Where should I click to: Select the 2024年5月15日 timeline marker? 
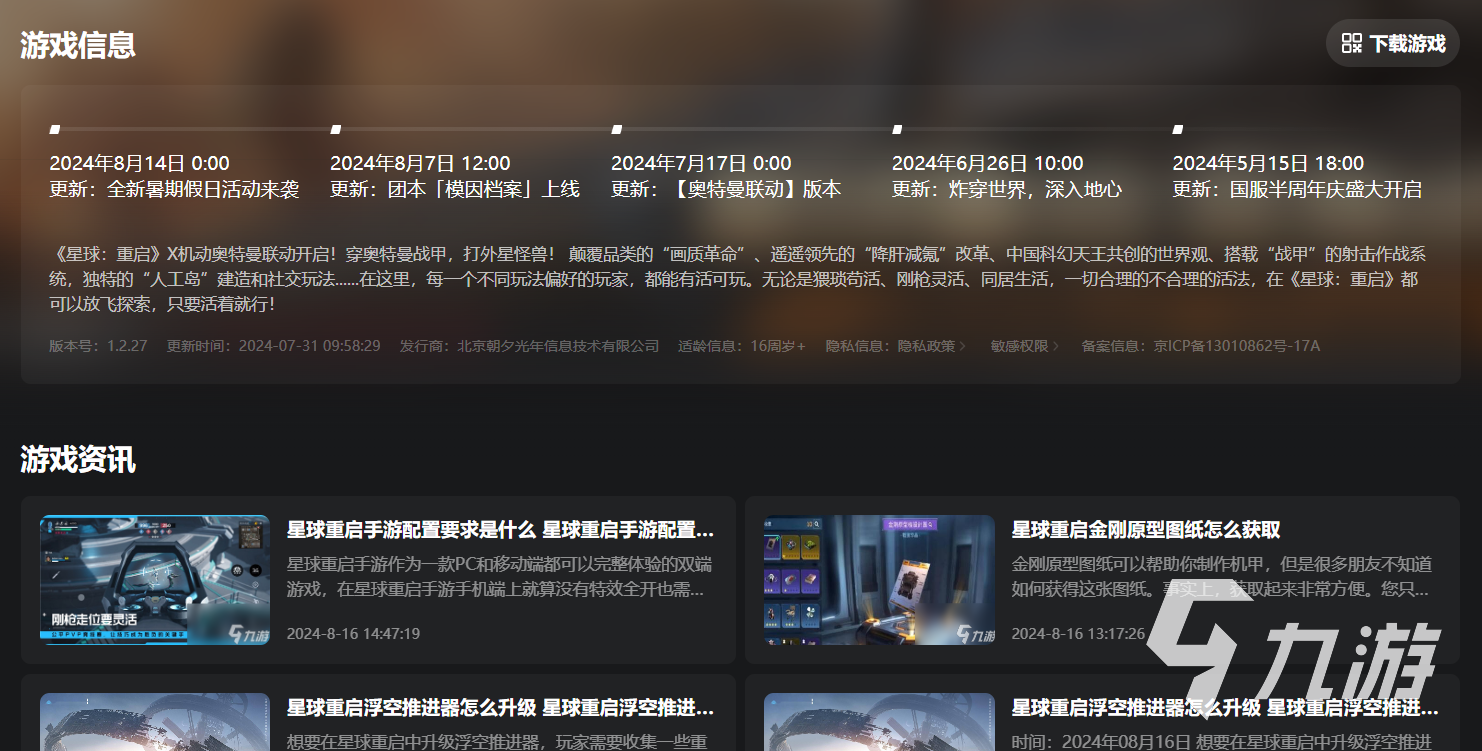coord(1178,129)
